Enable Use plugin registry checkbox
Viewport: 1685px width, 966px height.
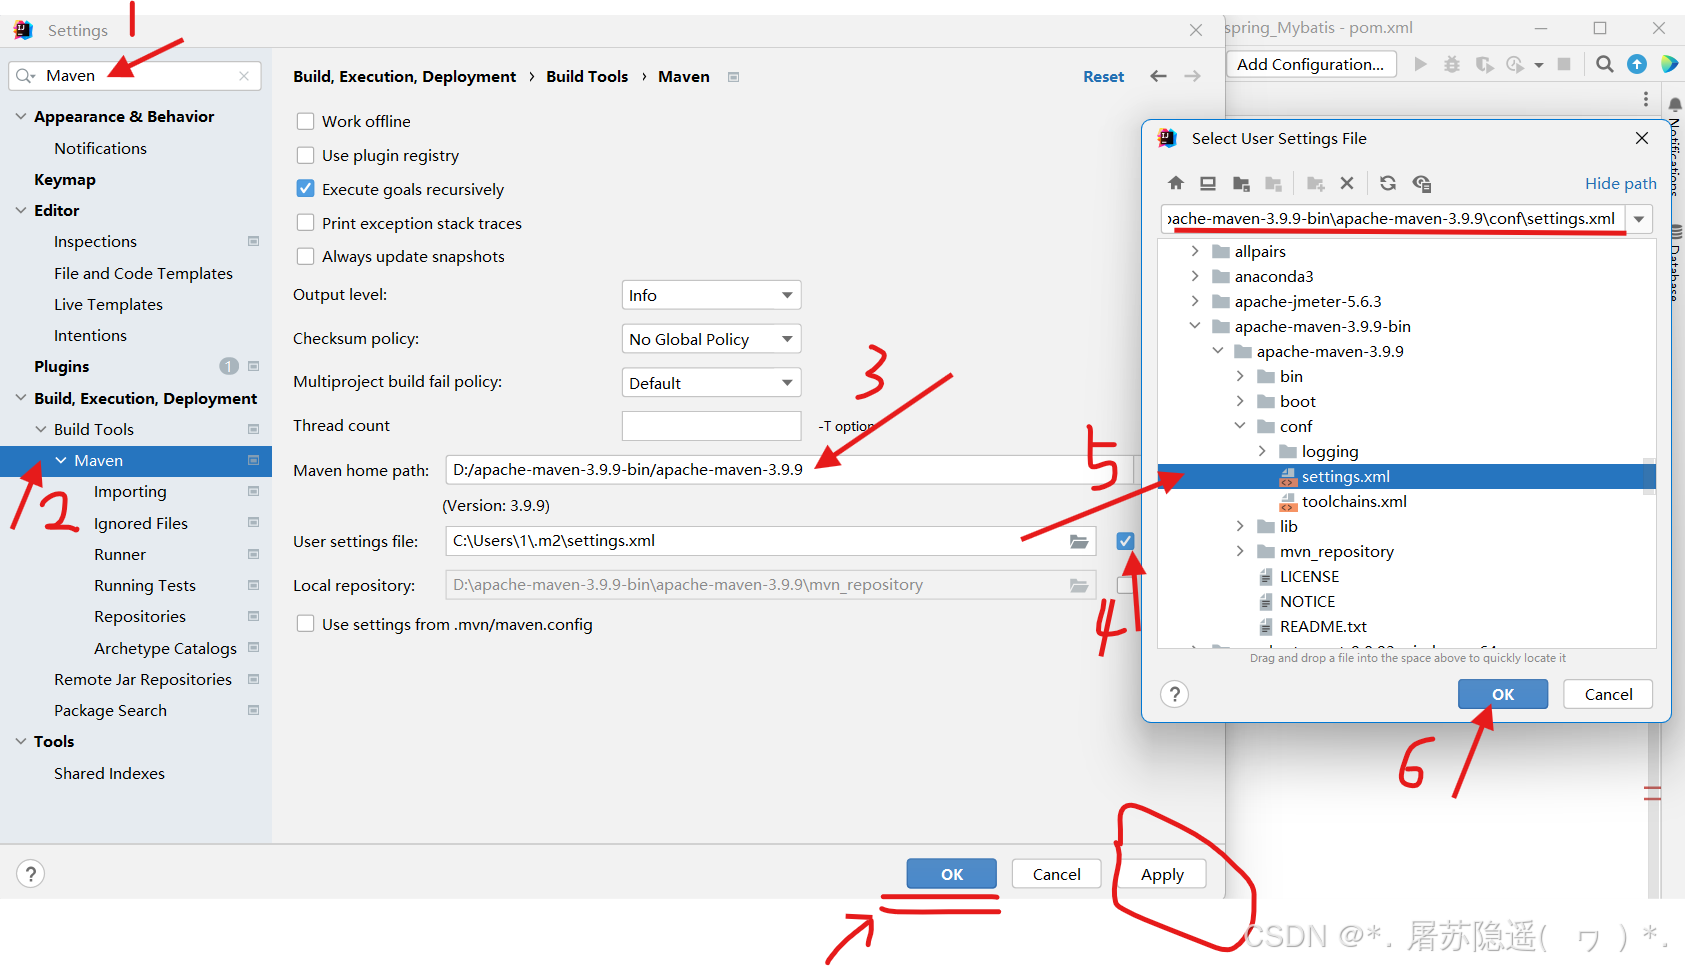(x=306, y=155)
